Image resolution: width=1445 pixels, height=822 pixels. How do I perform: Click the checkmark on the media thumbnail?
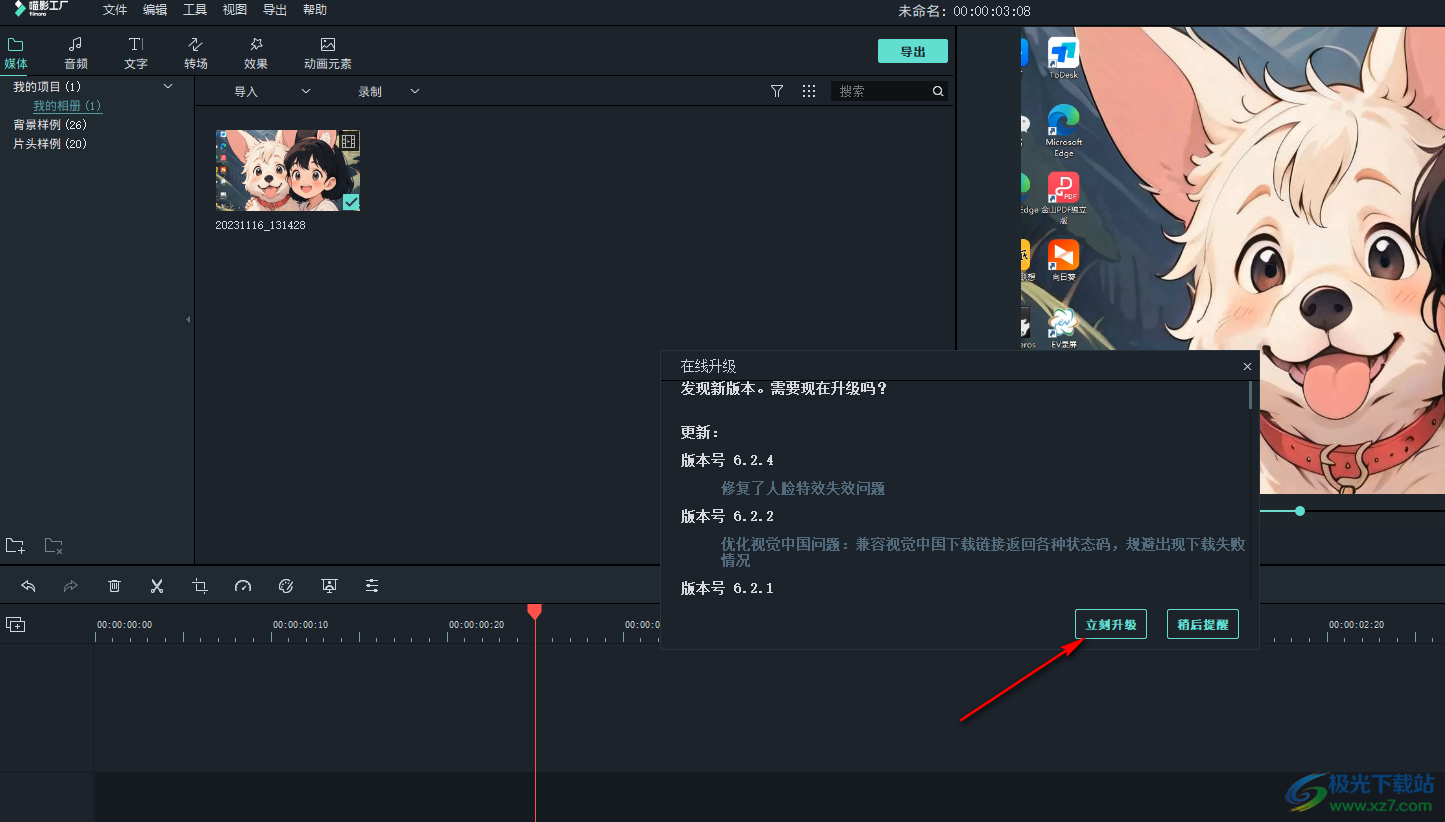[x=351, y=202]
